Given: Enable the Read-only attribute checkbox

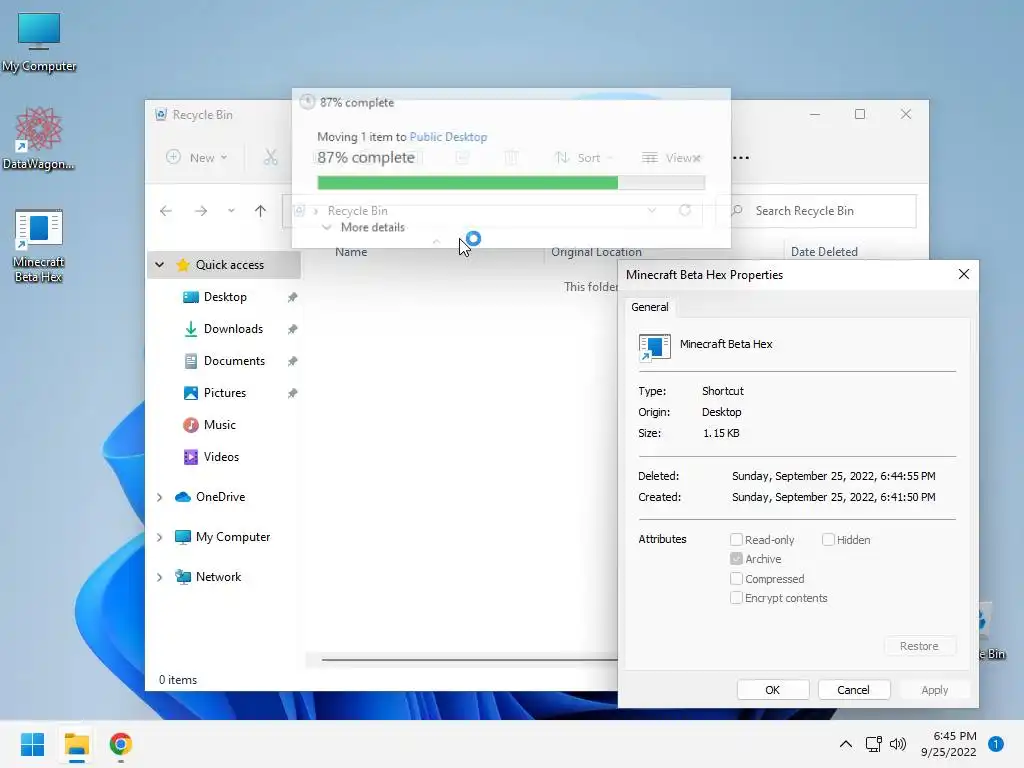Looking at the screenshot, I should 736,539.
